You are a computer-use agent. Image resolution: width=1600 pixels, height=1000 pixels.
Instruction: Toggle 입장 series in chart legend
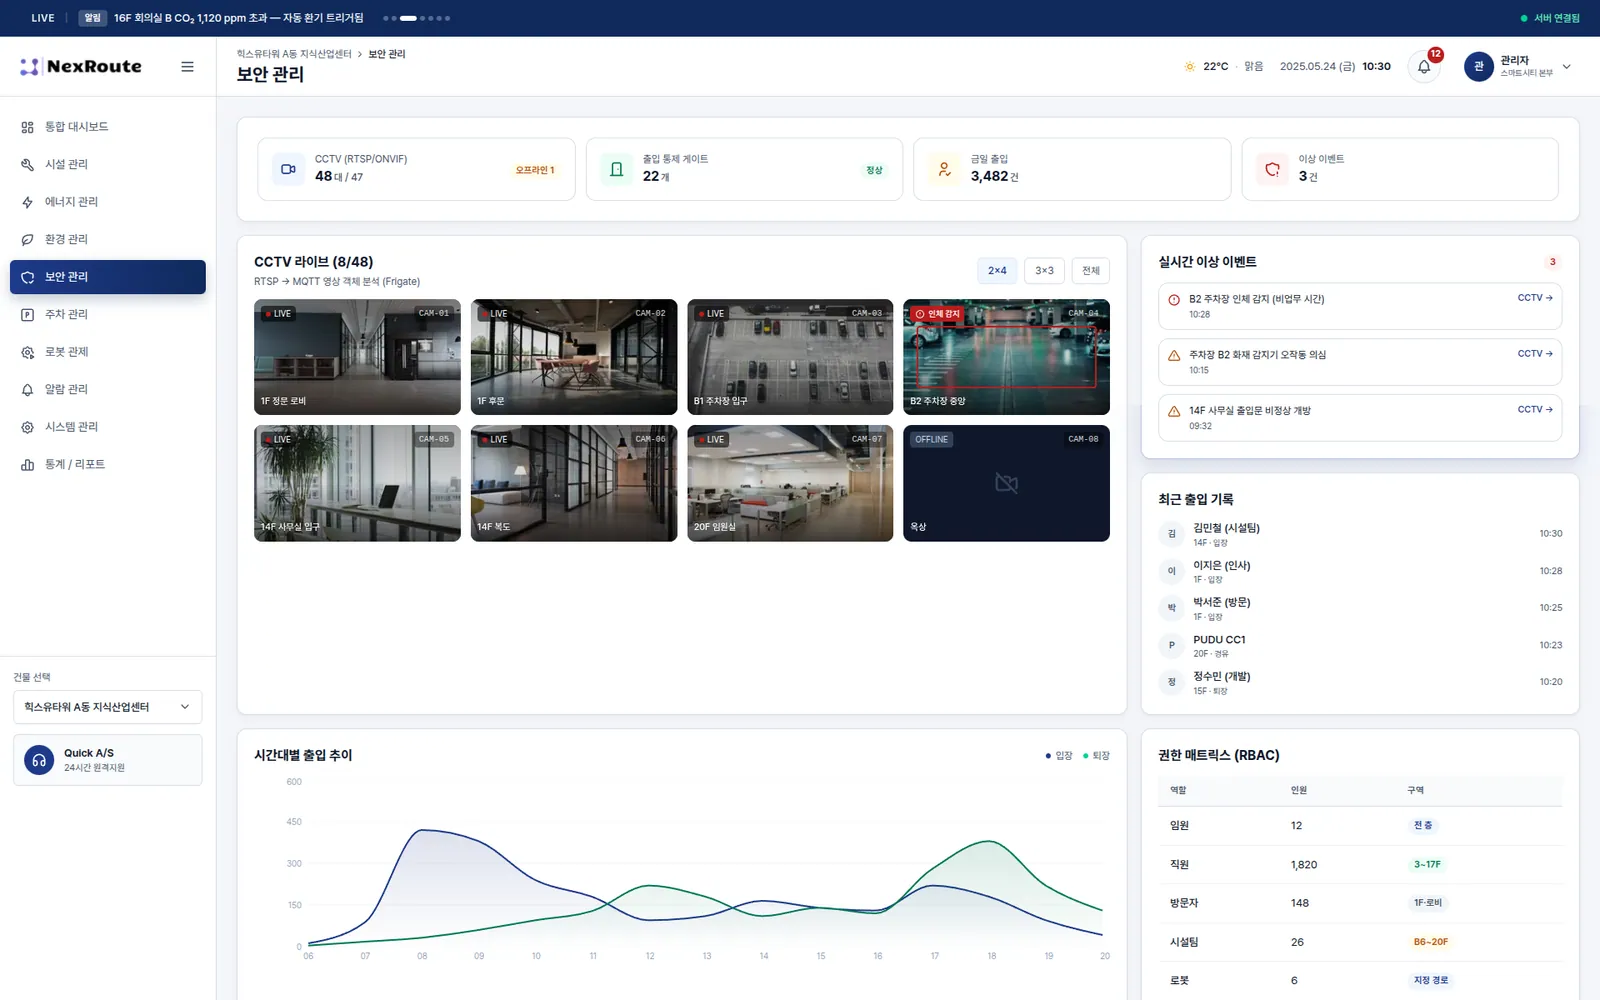pos(1059,756)
